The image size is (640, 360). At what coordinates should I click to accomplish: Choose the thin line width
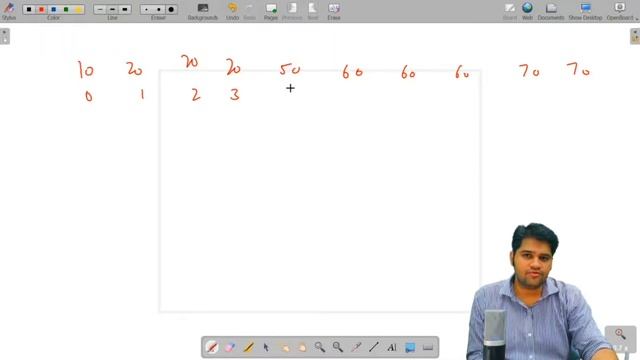[100, 9]
